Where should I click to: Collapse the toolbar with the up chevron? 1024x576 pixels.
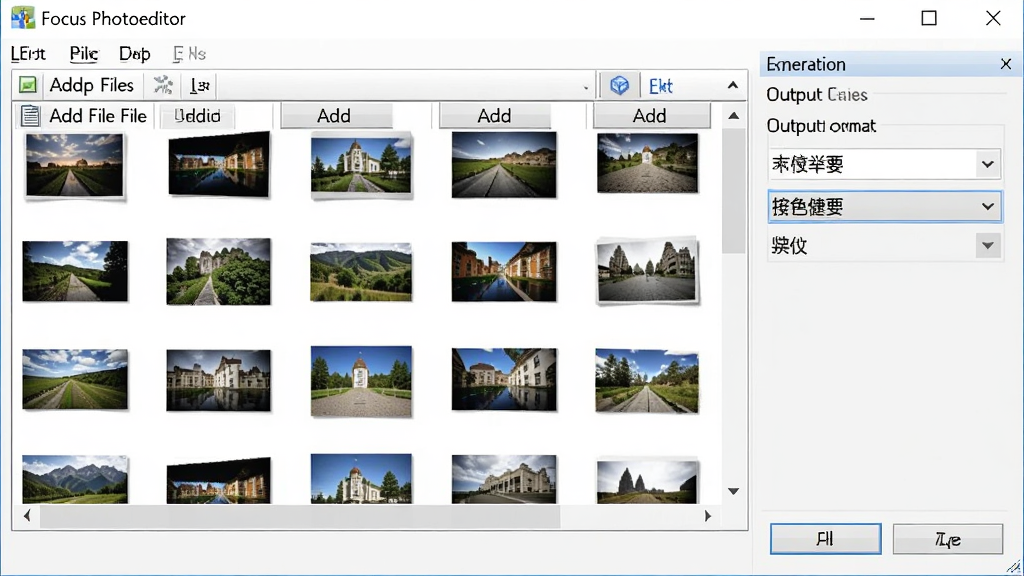tap(733, 86)
